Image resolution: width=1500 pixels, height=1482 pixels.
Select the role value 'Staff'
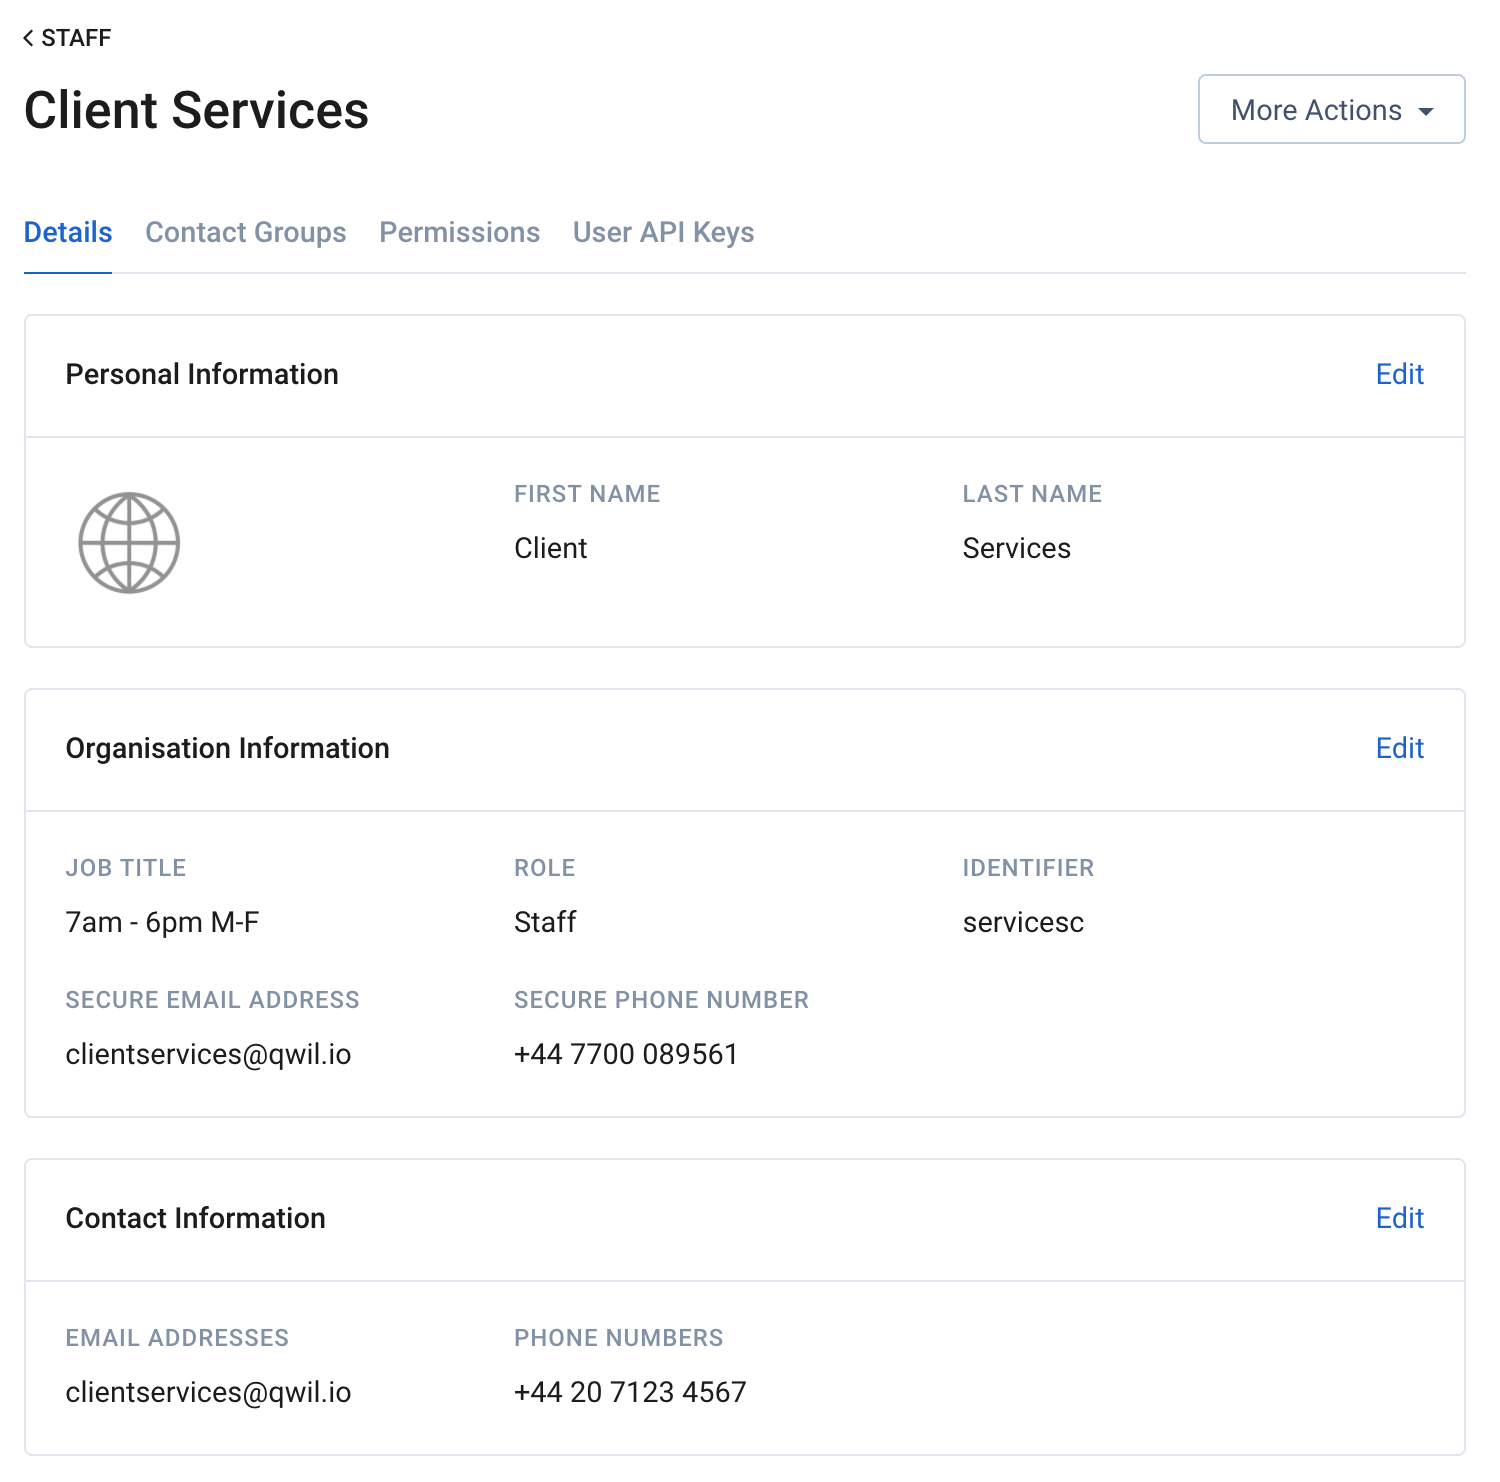545,922
